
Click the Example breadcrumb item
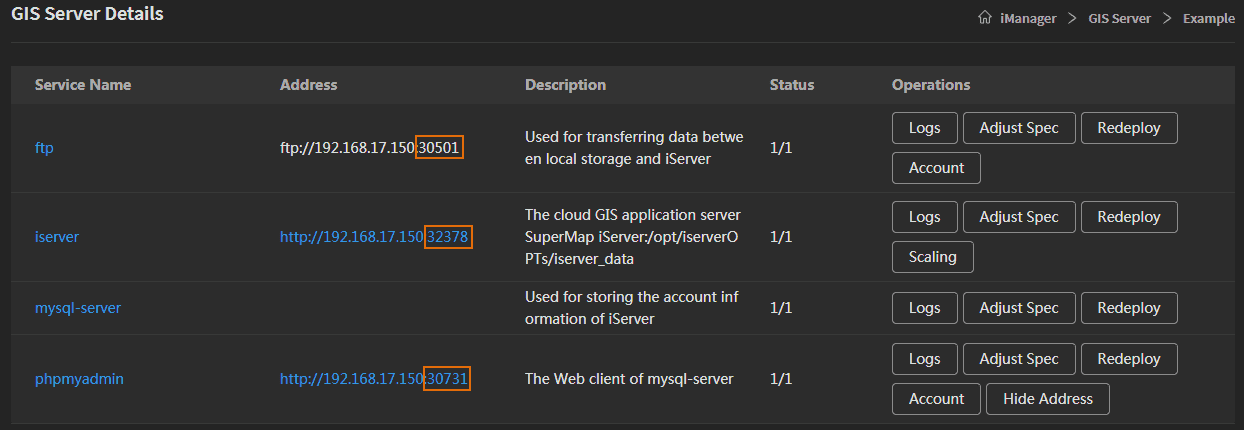click(1209, 18)
